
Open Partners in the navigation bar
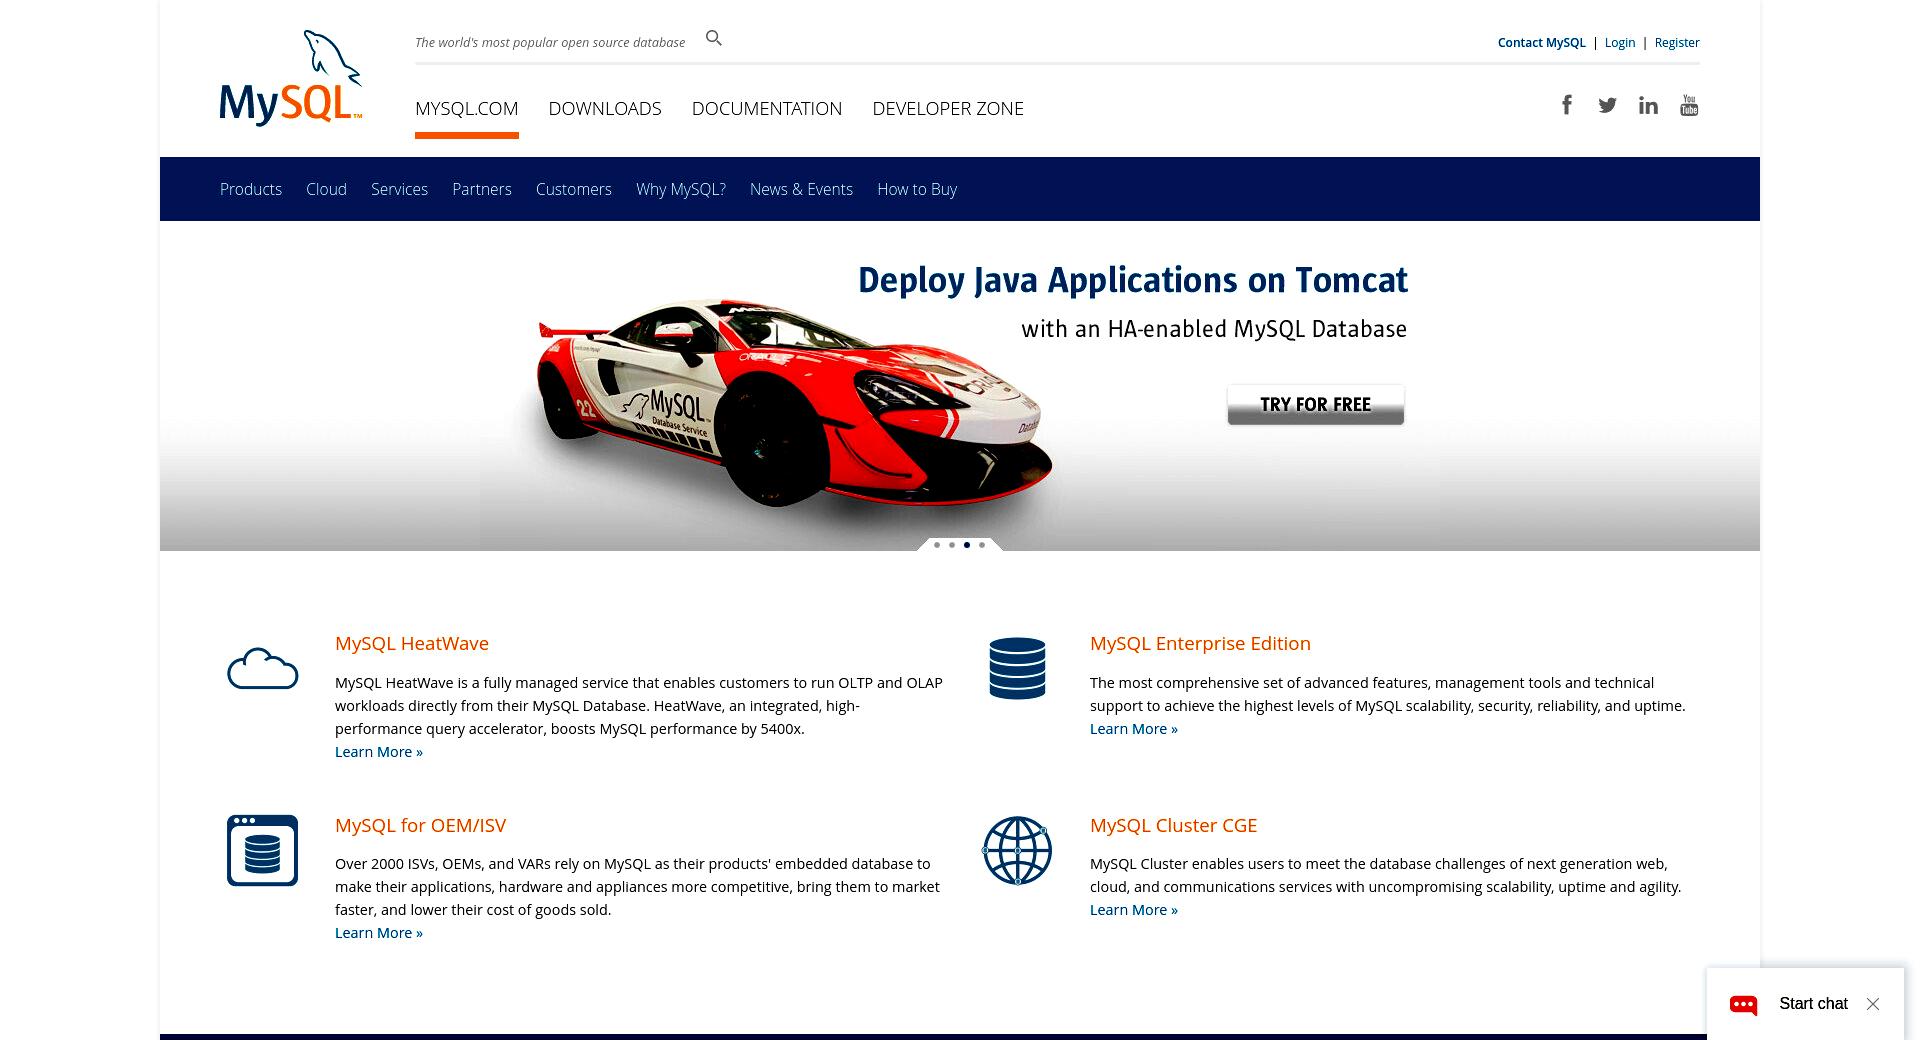tap(482, 189)
